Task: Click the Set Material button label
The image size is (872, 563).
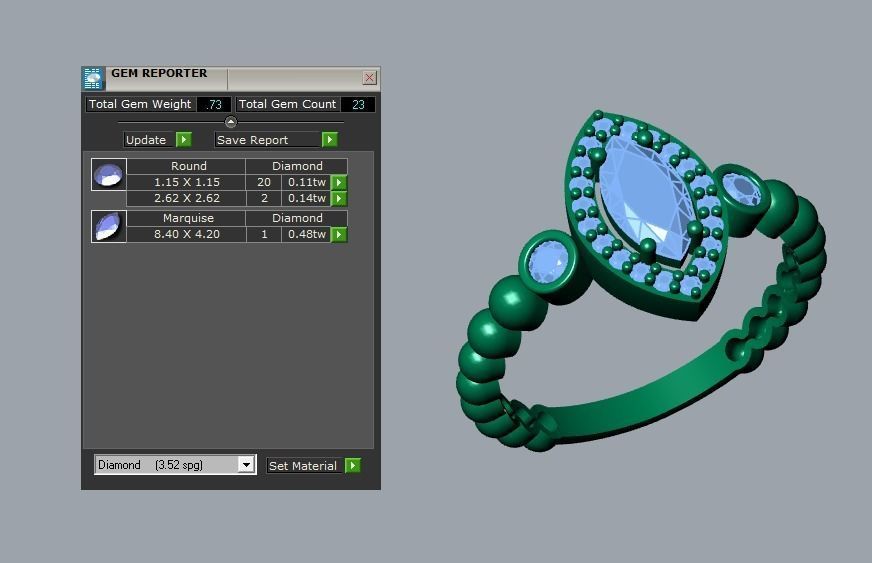Action: [303, 466]
